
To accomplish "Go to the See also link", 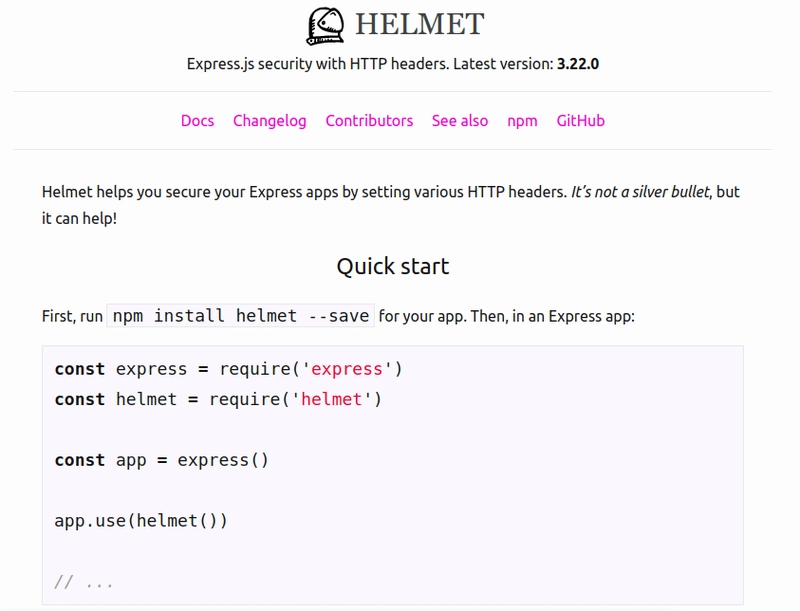I will (x=460, y=121).
